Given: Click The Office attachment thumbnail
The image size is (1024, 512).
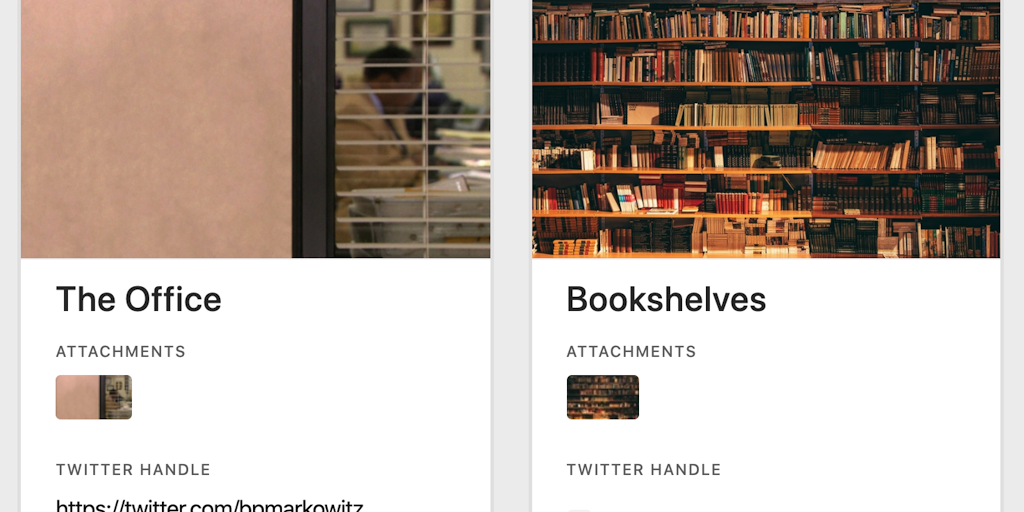Looking at the screenshot, I should (x=93, y=397).
